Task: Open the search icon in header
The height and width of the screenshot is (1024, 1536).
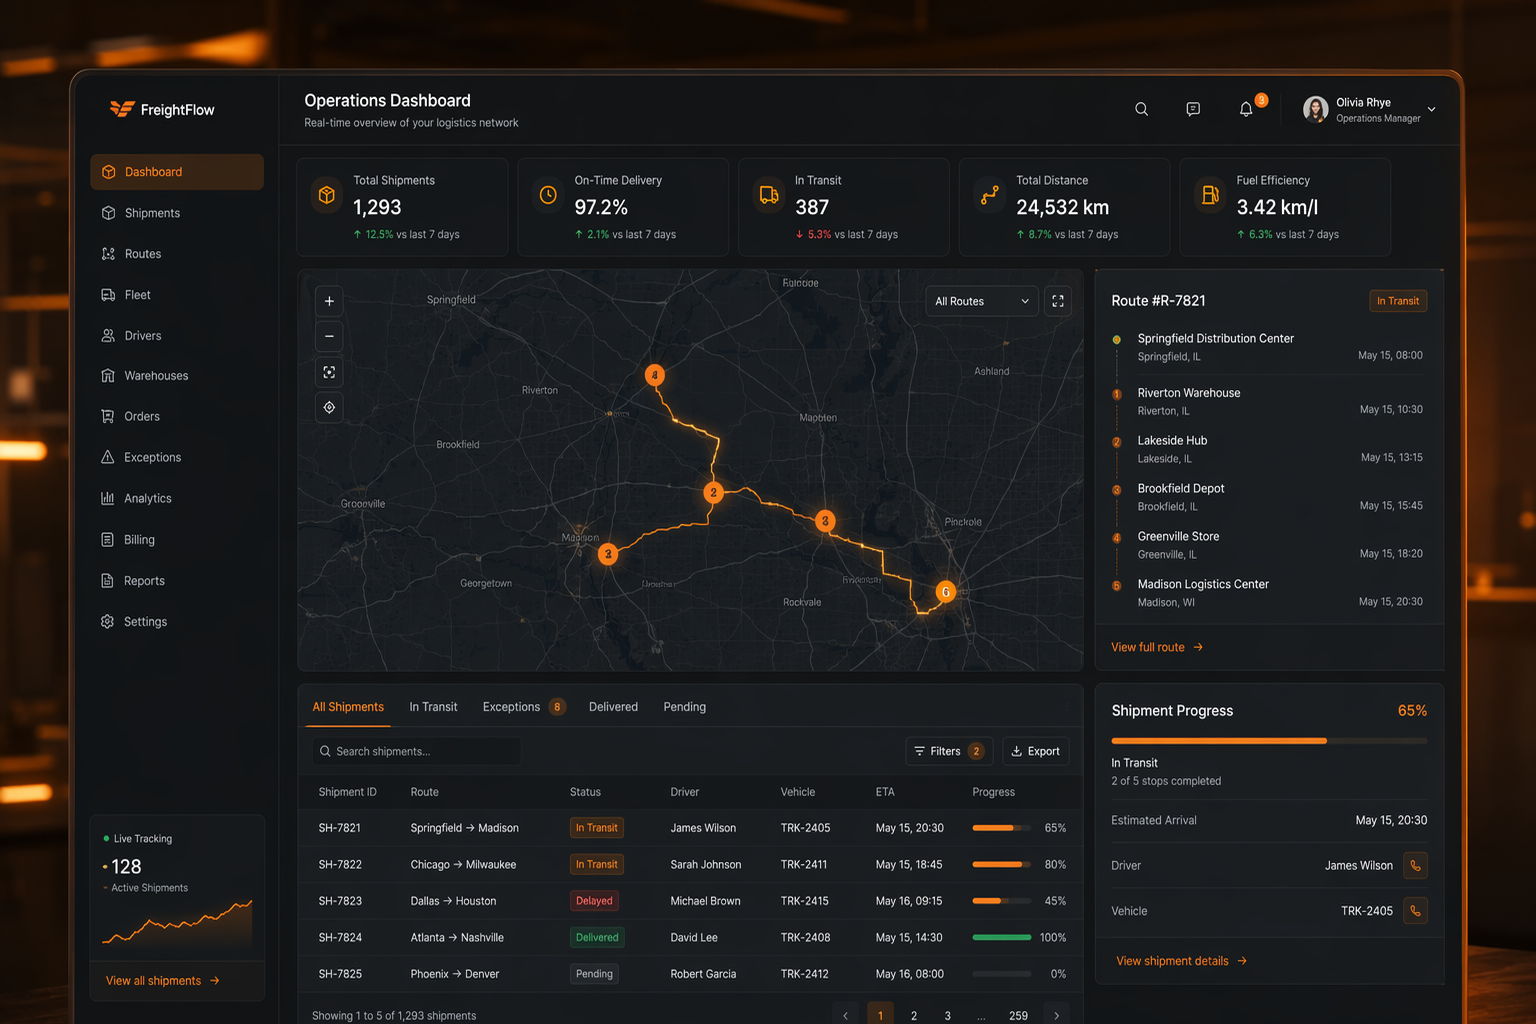Action: click(1141, 109)
